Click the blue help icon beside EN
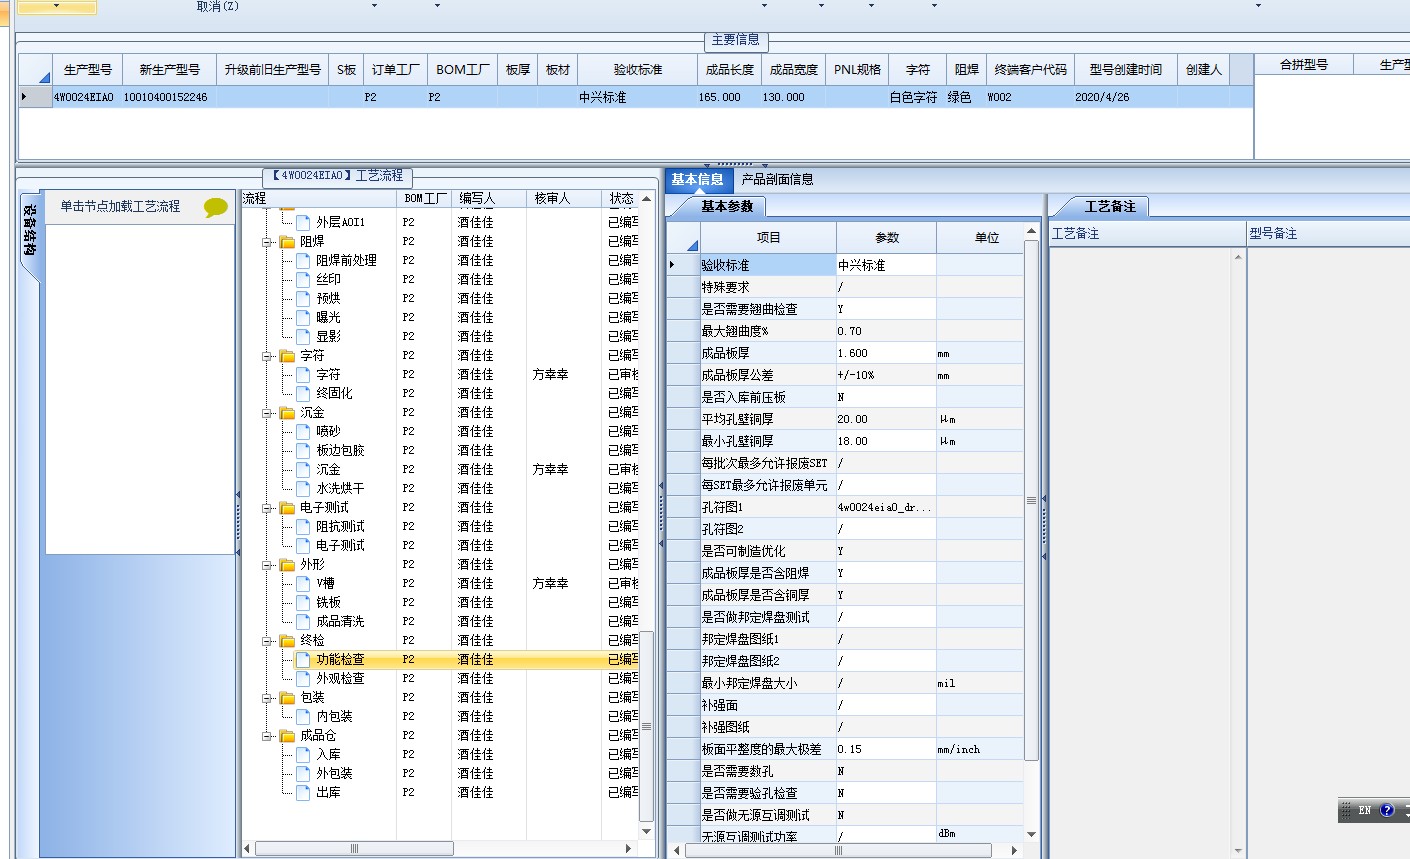 (1386, 810)
